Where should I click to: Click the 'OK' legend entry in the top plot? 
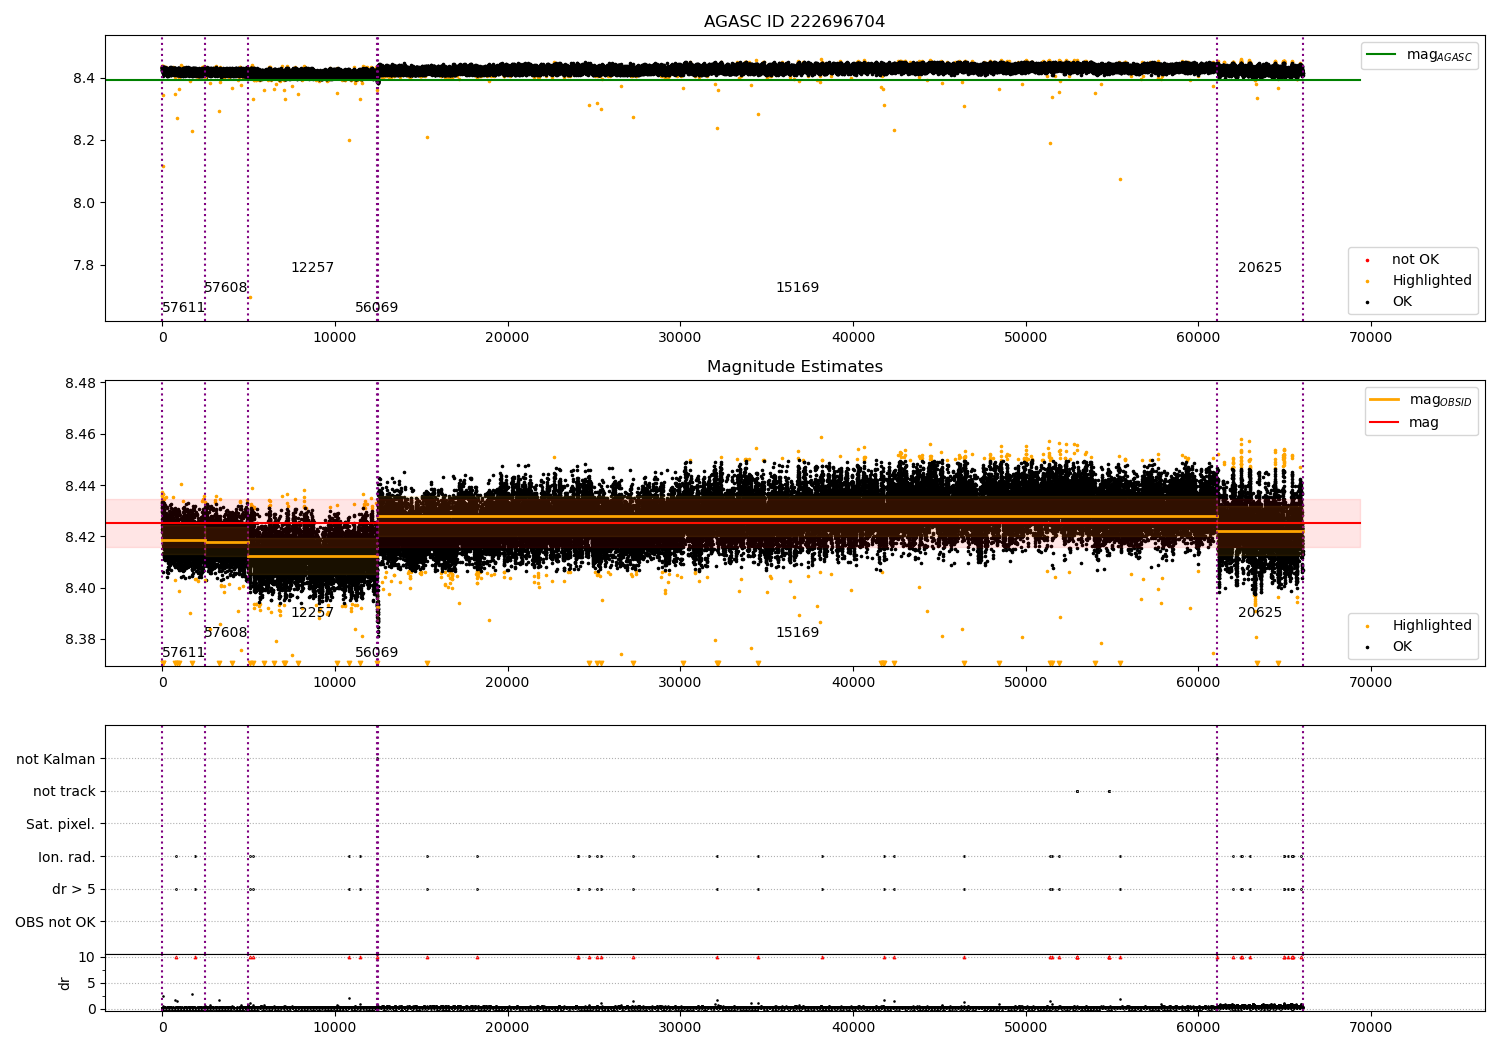[x=1402, y=302]
